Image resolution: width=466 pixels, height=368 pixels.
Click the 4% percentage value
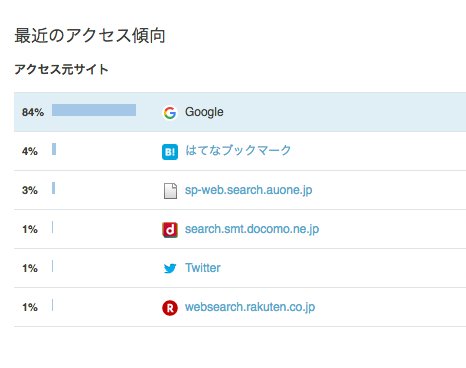pyautogui.click(x=30, y=151)
